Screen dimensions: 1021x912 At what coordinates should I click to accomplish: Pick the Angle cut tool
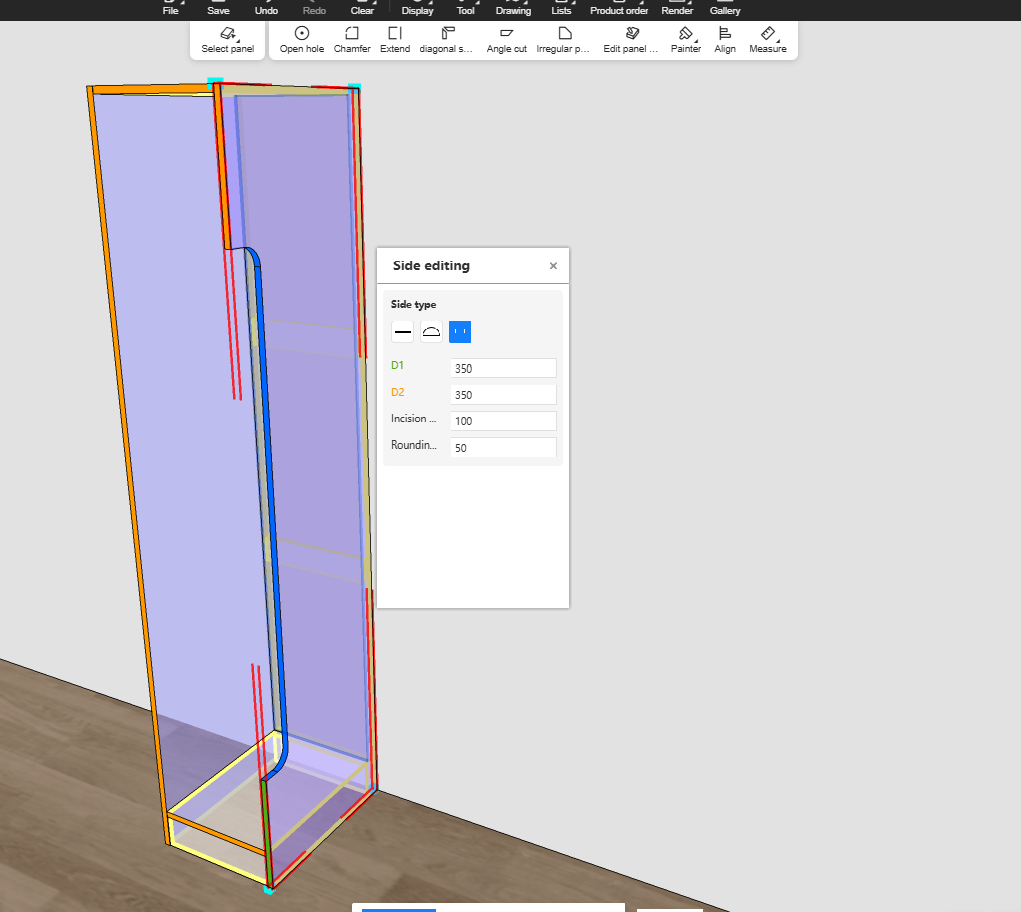(506, 40)
